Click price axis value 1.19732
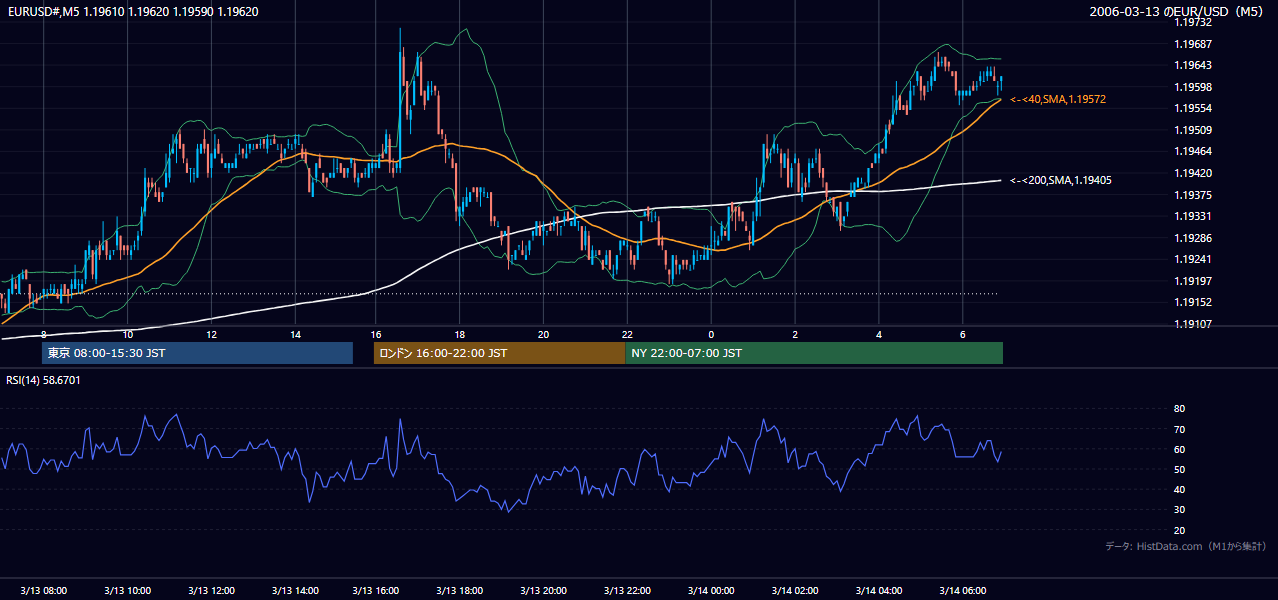 (1193, 23)
